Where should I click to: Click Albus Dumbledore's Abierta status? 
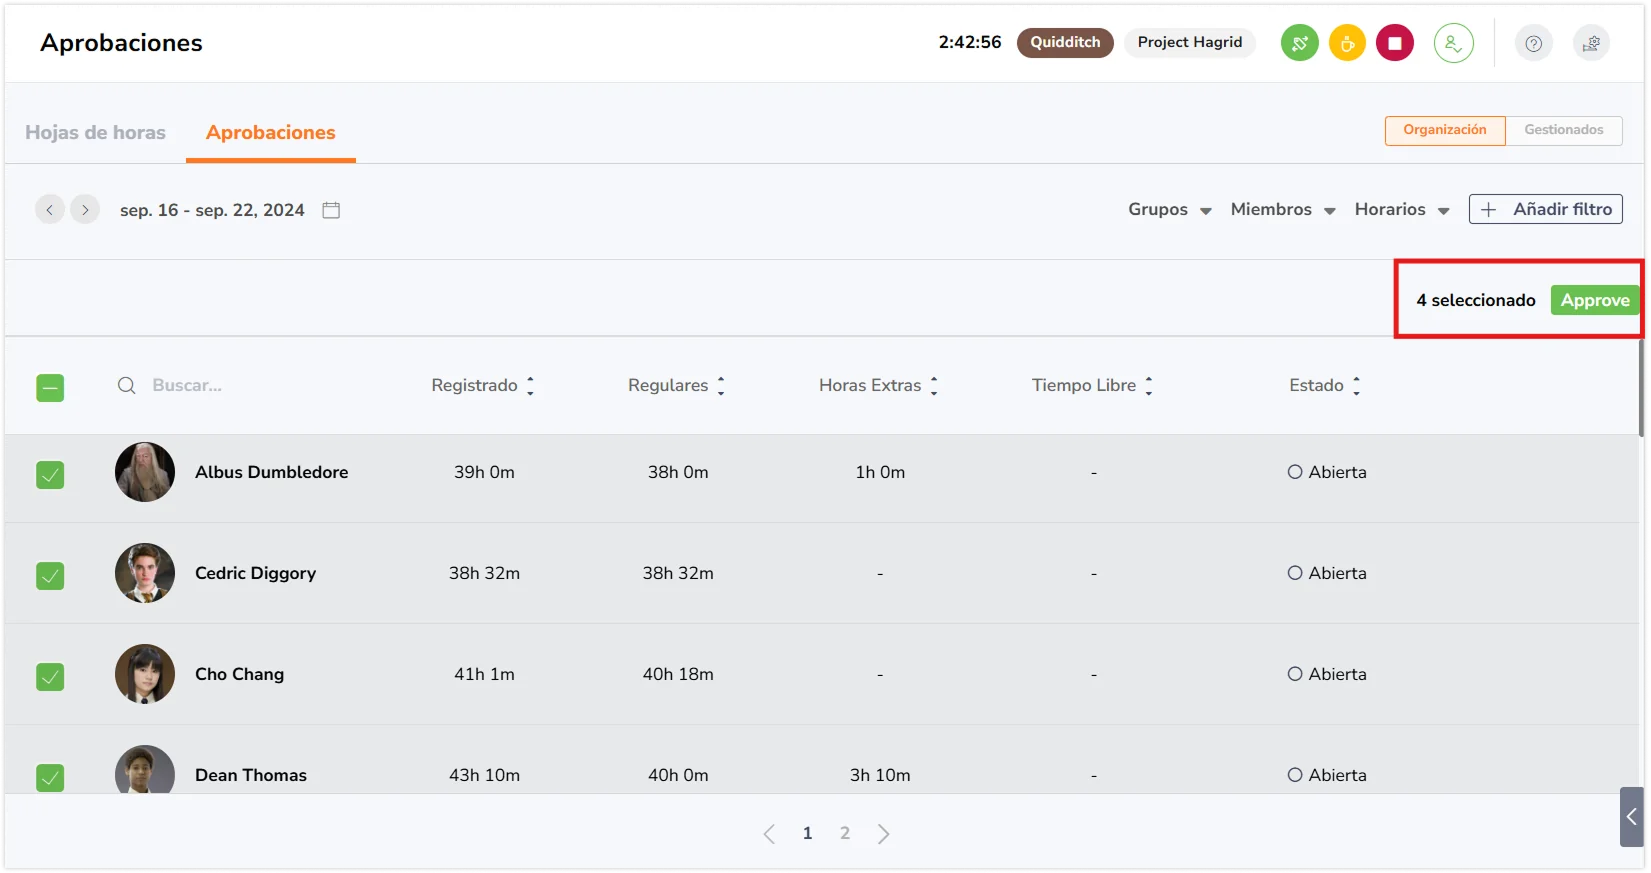click(1327, 472)
